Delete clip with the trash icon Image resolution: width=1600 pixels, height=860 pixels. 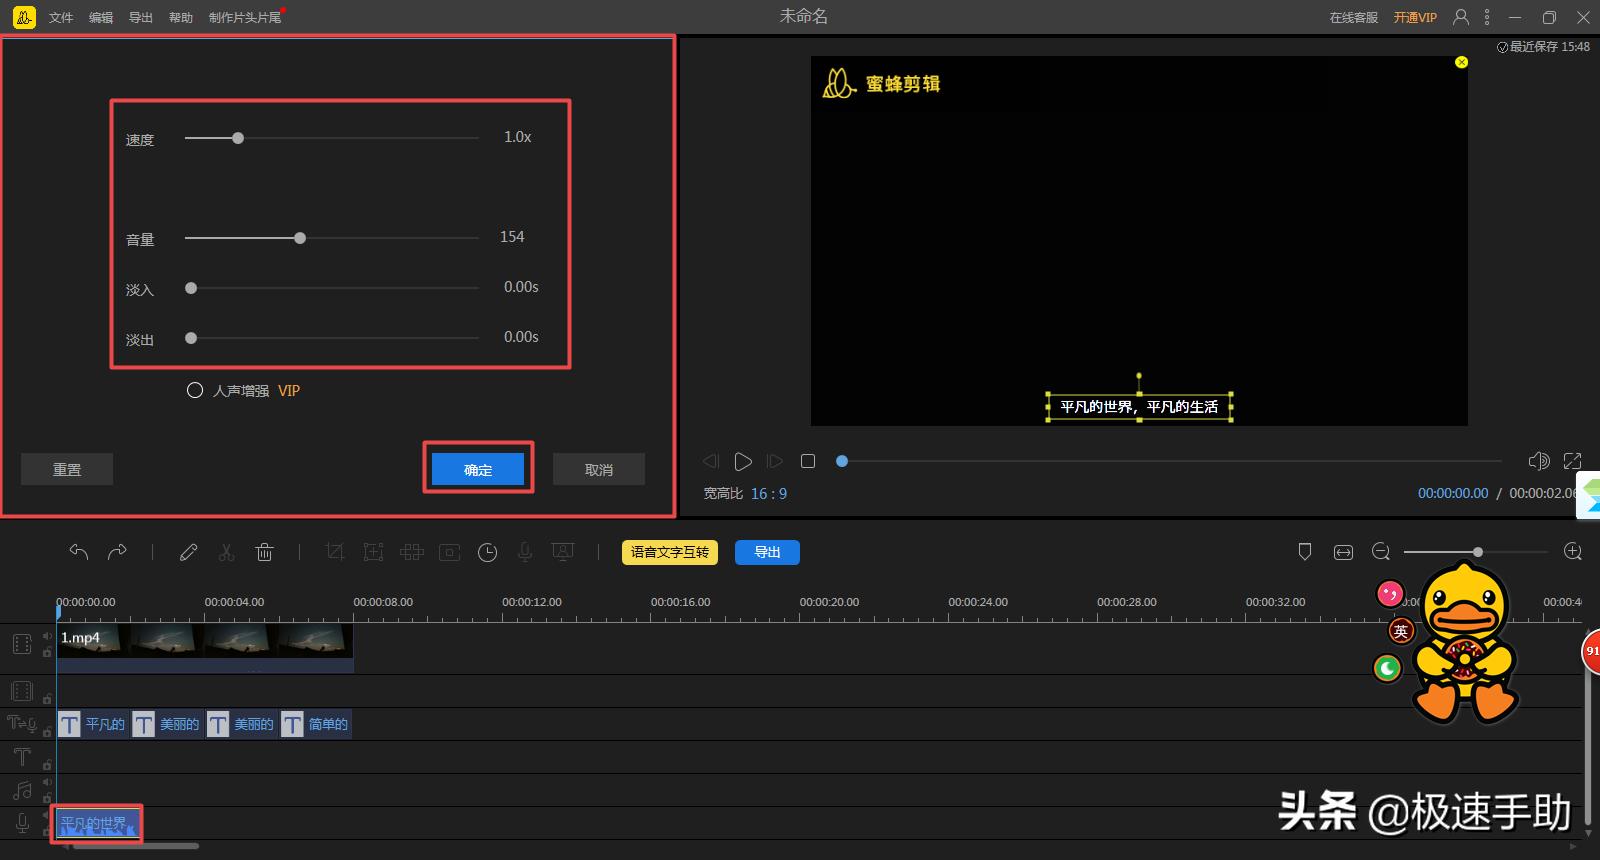point(264,552)
